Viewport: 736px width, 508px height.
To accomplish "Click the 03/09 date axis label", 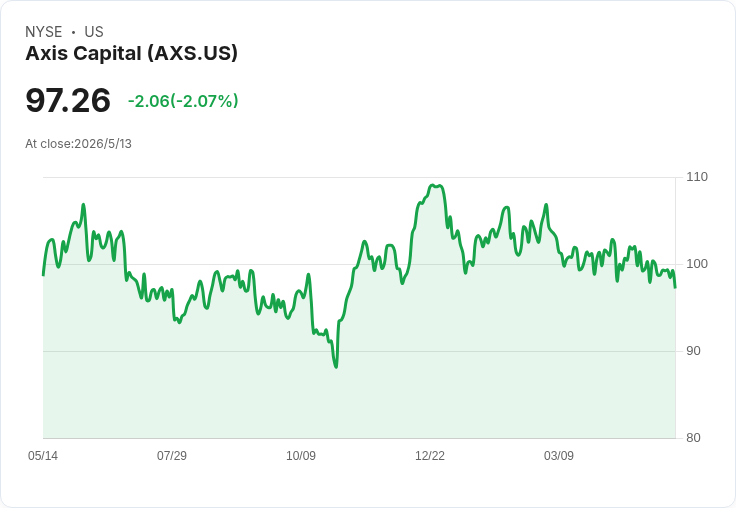I will pos(559,455).
